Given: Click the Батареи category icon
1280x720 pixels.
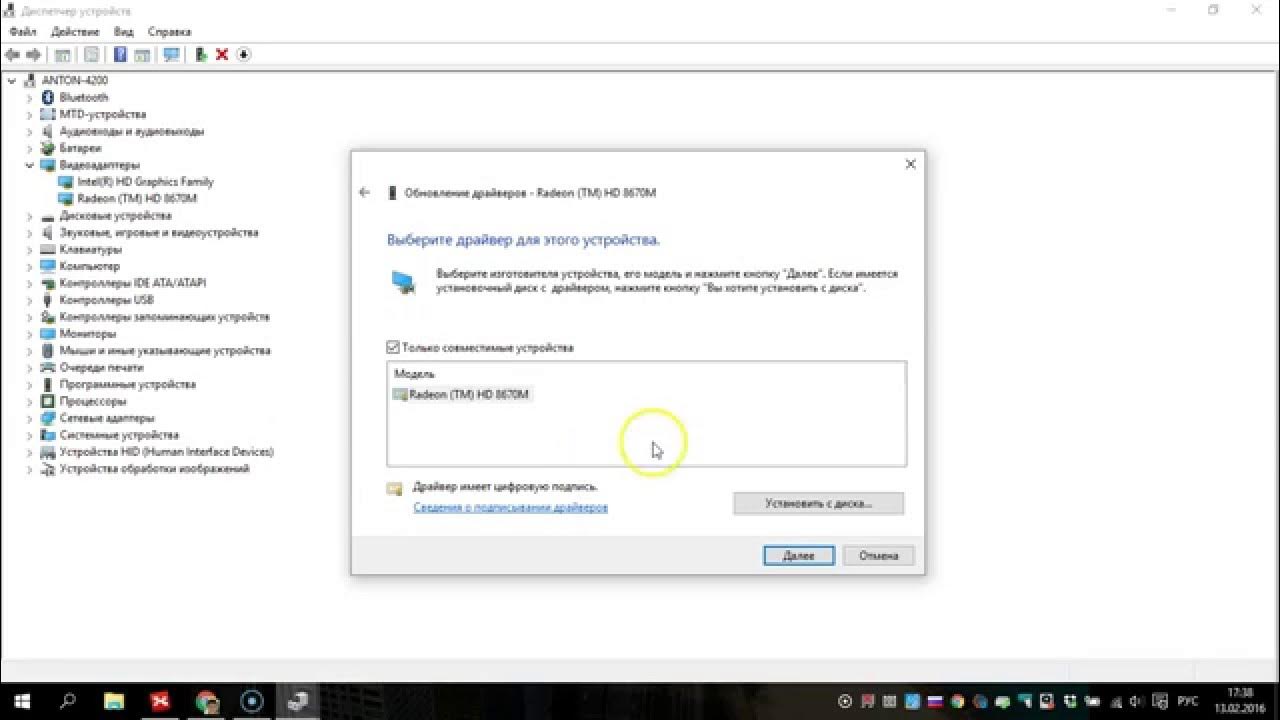Looking at the screenshot, I should click(x=47, y=148).
